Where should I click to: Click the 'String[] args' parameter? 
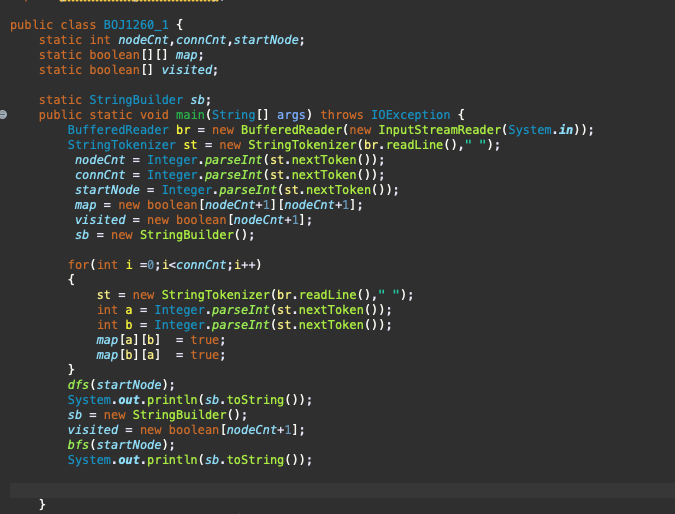tap(258, 115)
